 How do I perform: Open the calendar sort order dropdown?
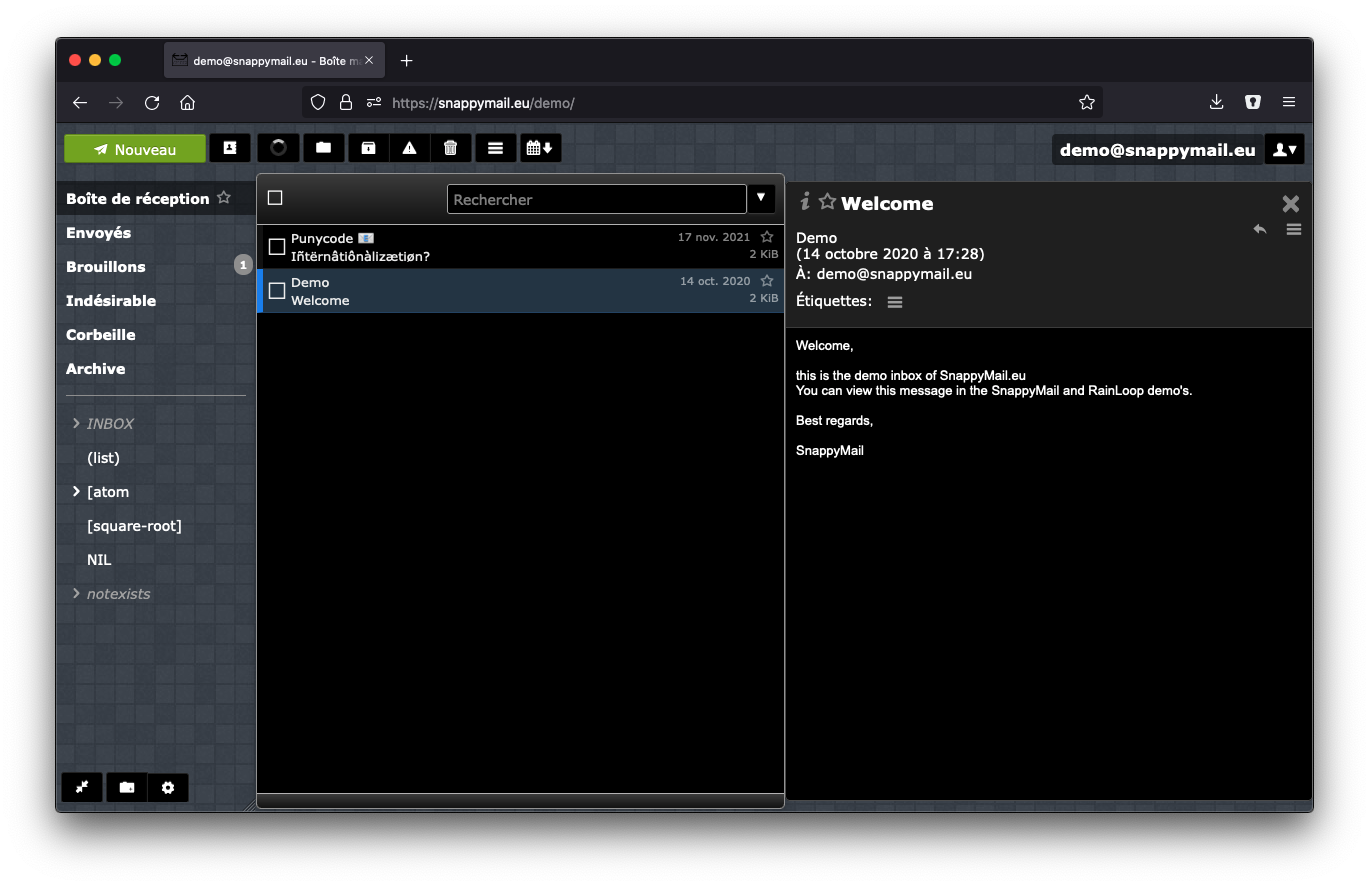(540, 148)
